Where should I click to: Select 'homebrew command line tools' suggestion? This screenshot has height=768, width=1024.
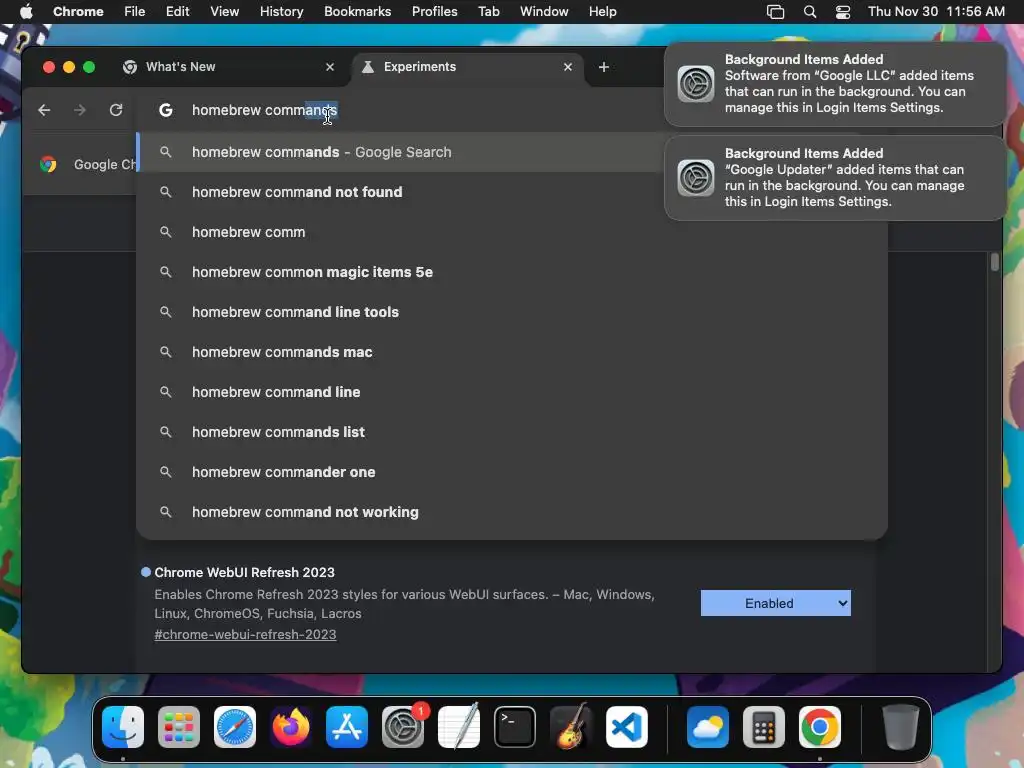(x=511, y=312)
